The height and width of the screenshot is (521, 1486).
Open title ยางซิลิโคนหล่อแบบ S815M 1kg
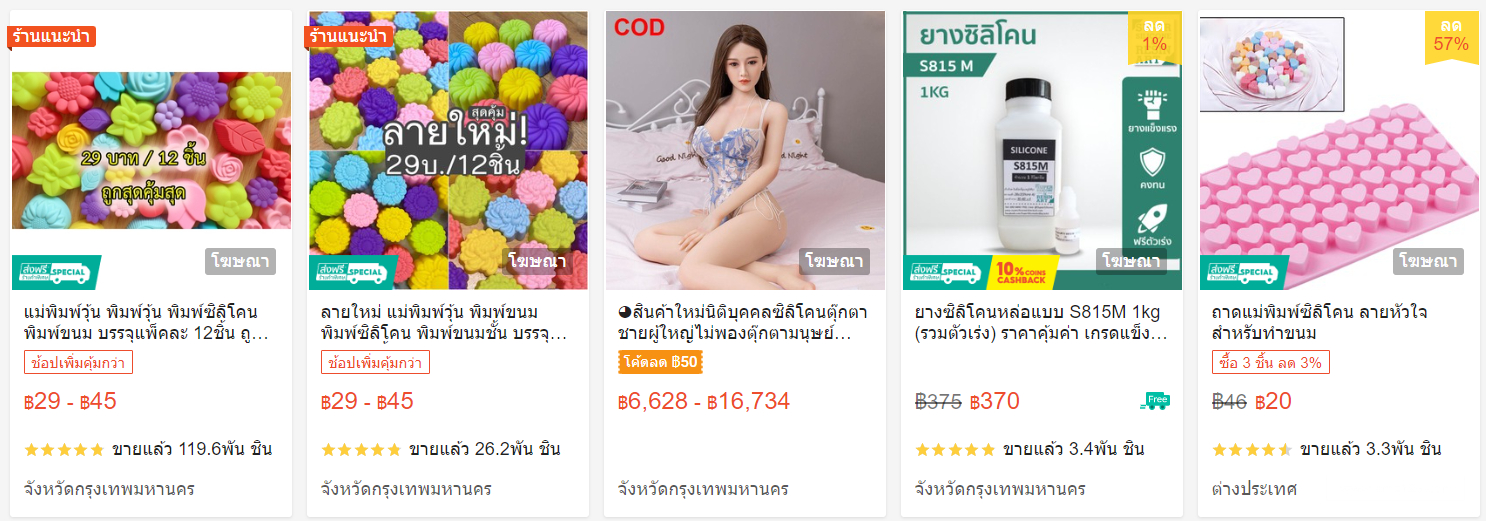1041,322
